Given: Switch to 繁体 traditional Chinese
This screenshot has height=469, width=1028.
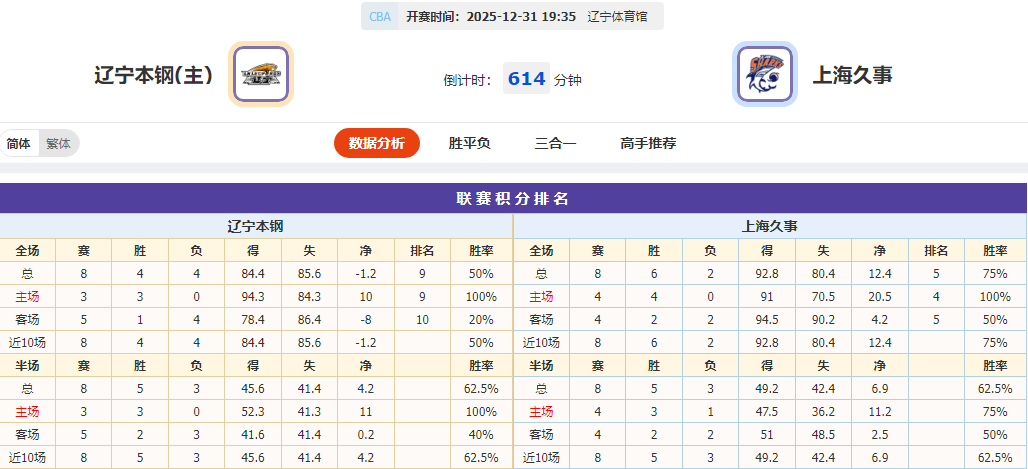Looking at the screenshot, I should (x=58, y=143).
